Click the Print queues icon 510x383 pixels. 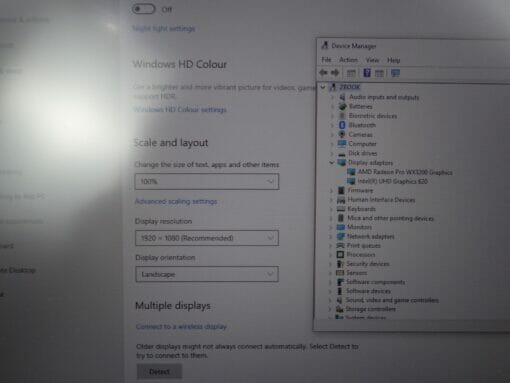(340, 246)
